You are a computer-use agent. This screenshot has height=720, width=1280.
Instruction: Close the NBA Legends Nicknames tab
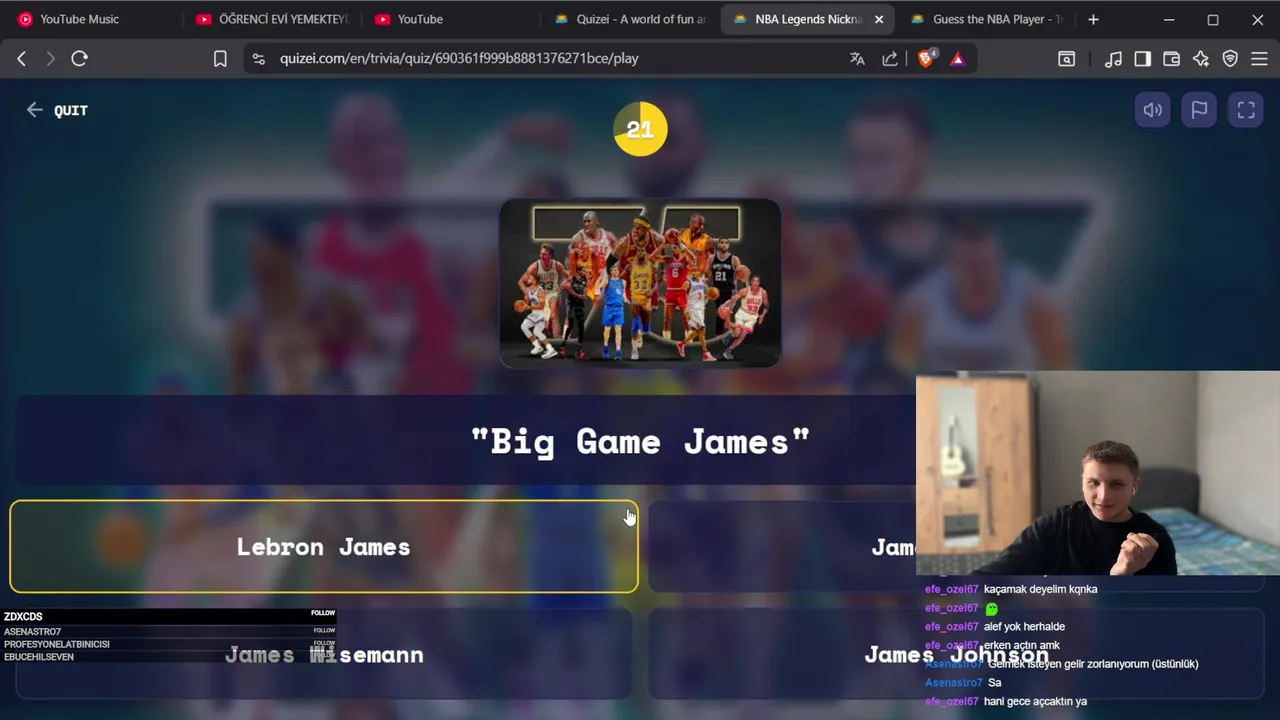(x=879, y=19)
